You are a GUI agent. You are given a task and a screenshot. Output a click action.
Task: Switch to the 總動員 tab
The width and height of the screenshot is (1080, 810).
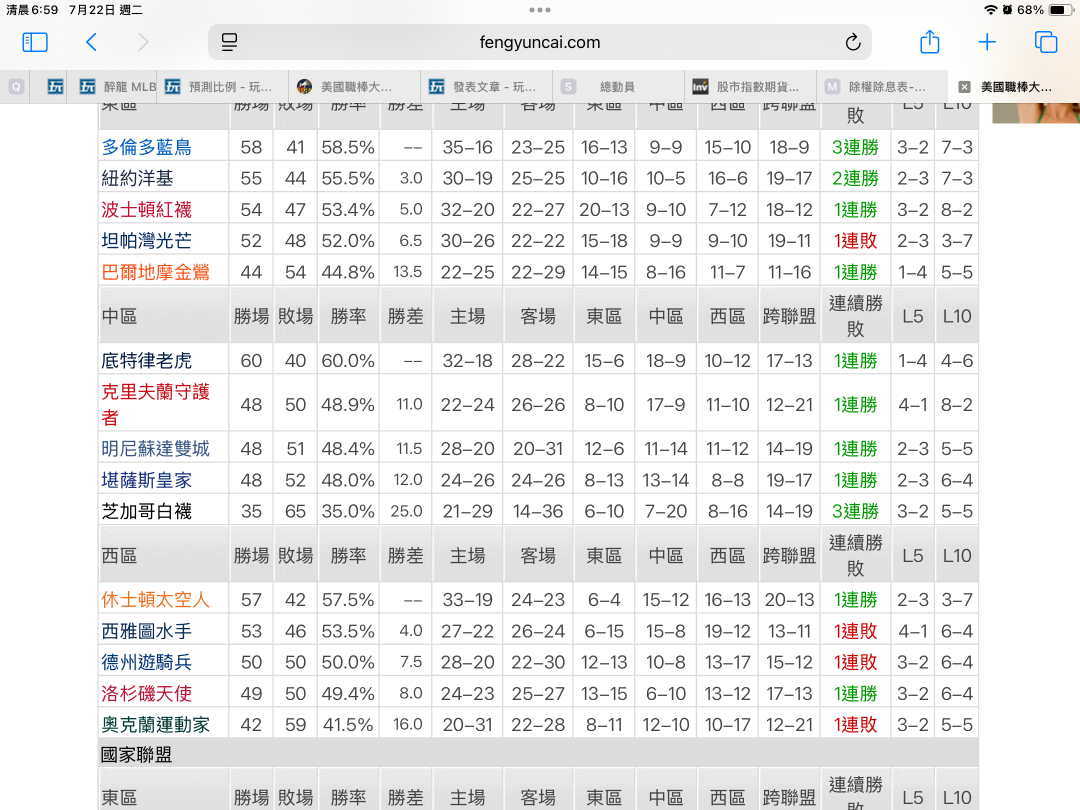click(619, 87)
